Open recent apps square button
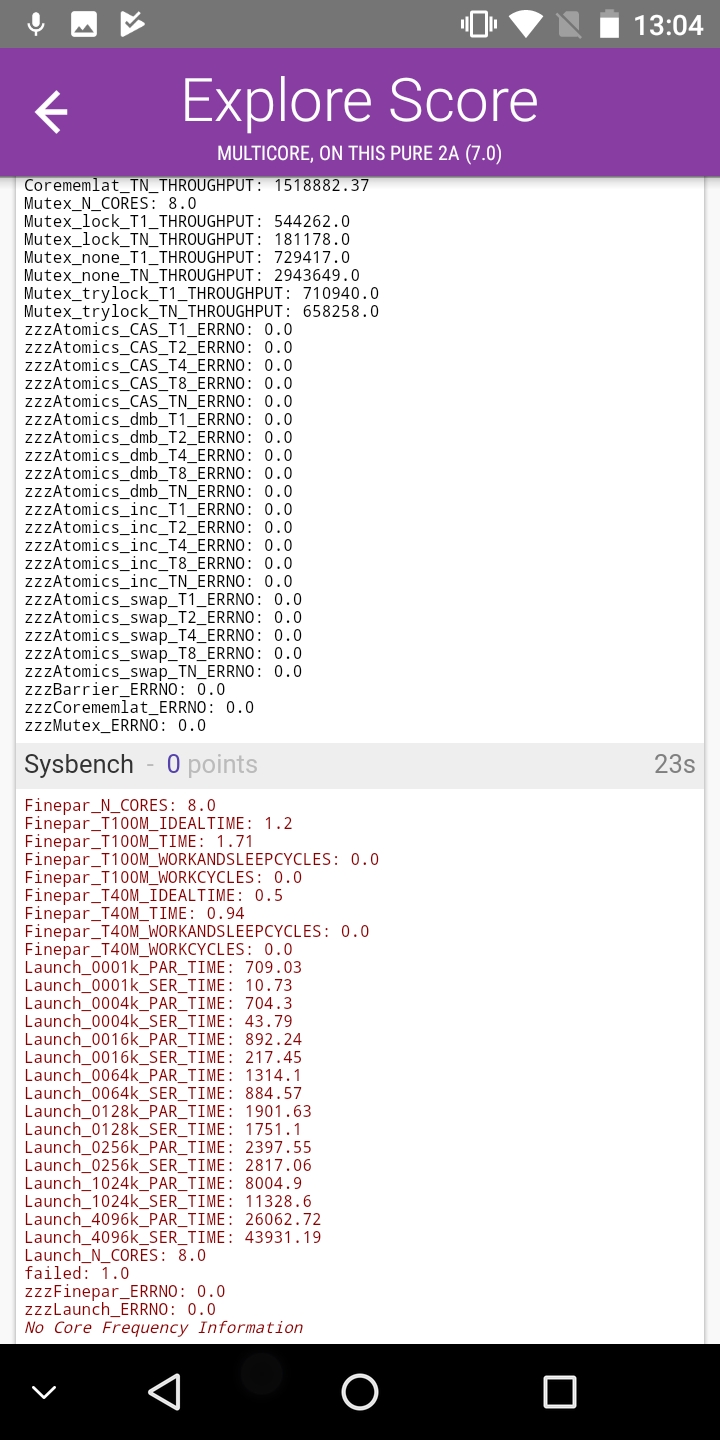The height and width of the screenshot is (1440, 720). tap(559, 1391)
